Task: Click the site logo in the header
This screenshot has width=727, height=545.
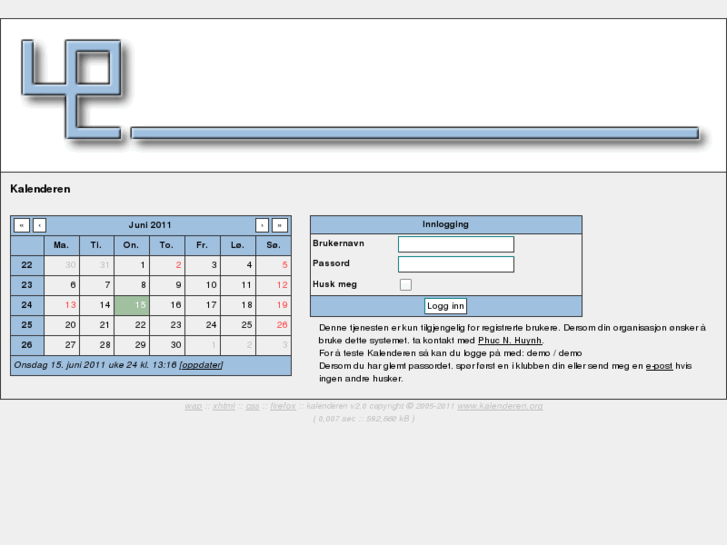Action: (72, 90)
